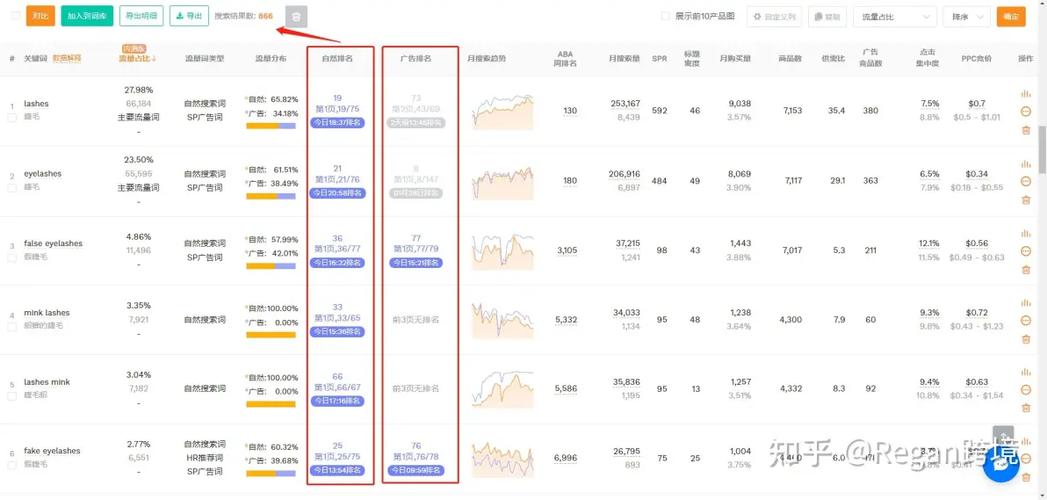Click minus circle icon in lashes row

coord(1025,111)
